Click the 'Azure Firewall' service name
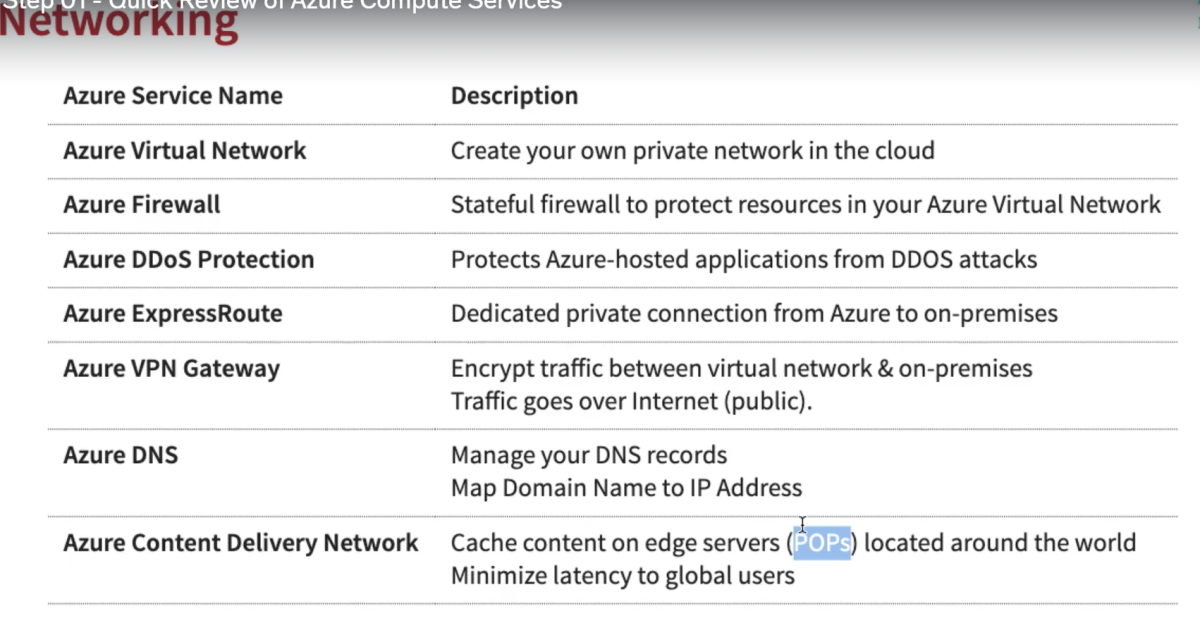The image size is (1200, 635). coord(141,205)
